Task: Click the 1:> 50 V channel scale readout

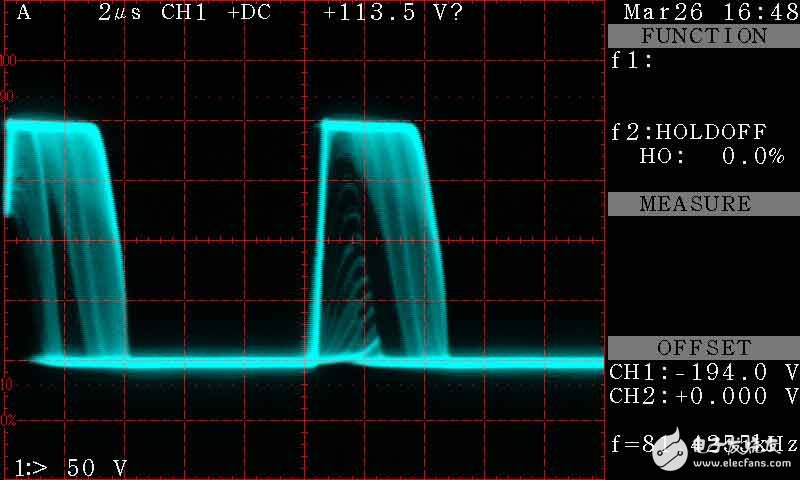Action: (71, 468)
